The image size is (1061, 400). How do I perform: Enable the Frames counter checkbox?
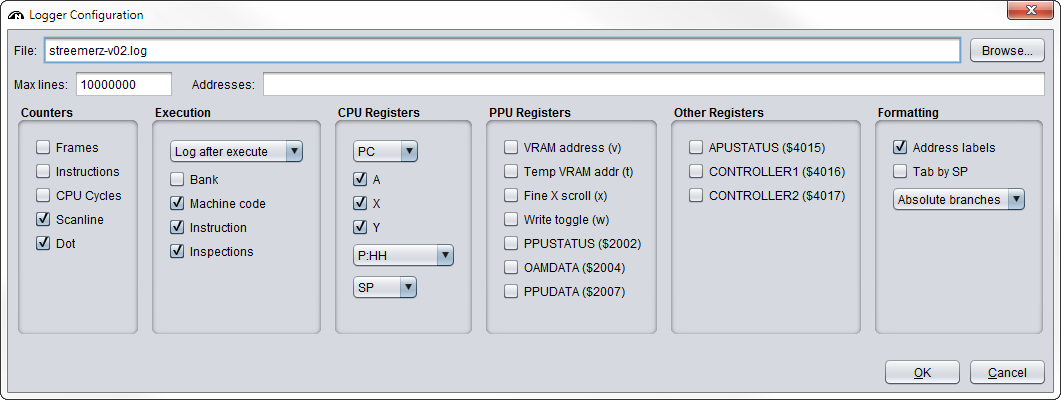coord(43,147)
